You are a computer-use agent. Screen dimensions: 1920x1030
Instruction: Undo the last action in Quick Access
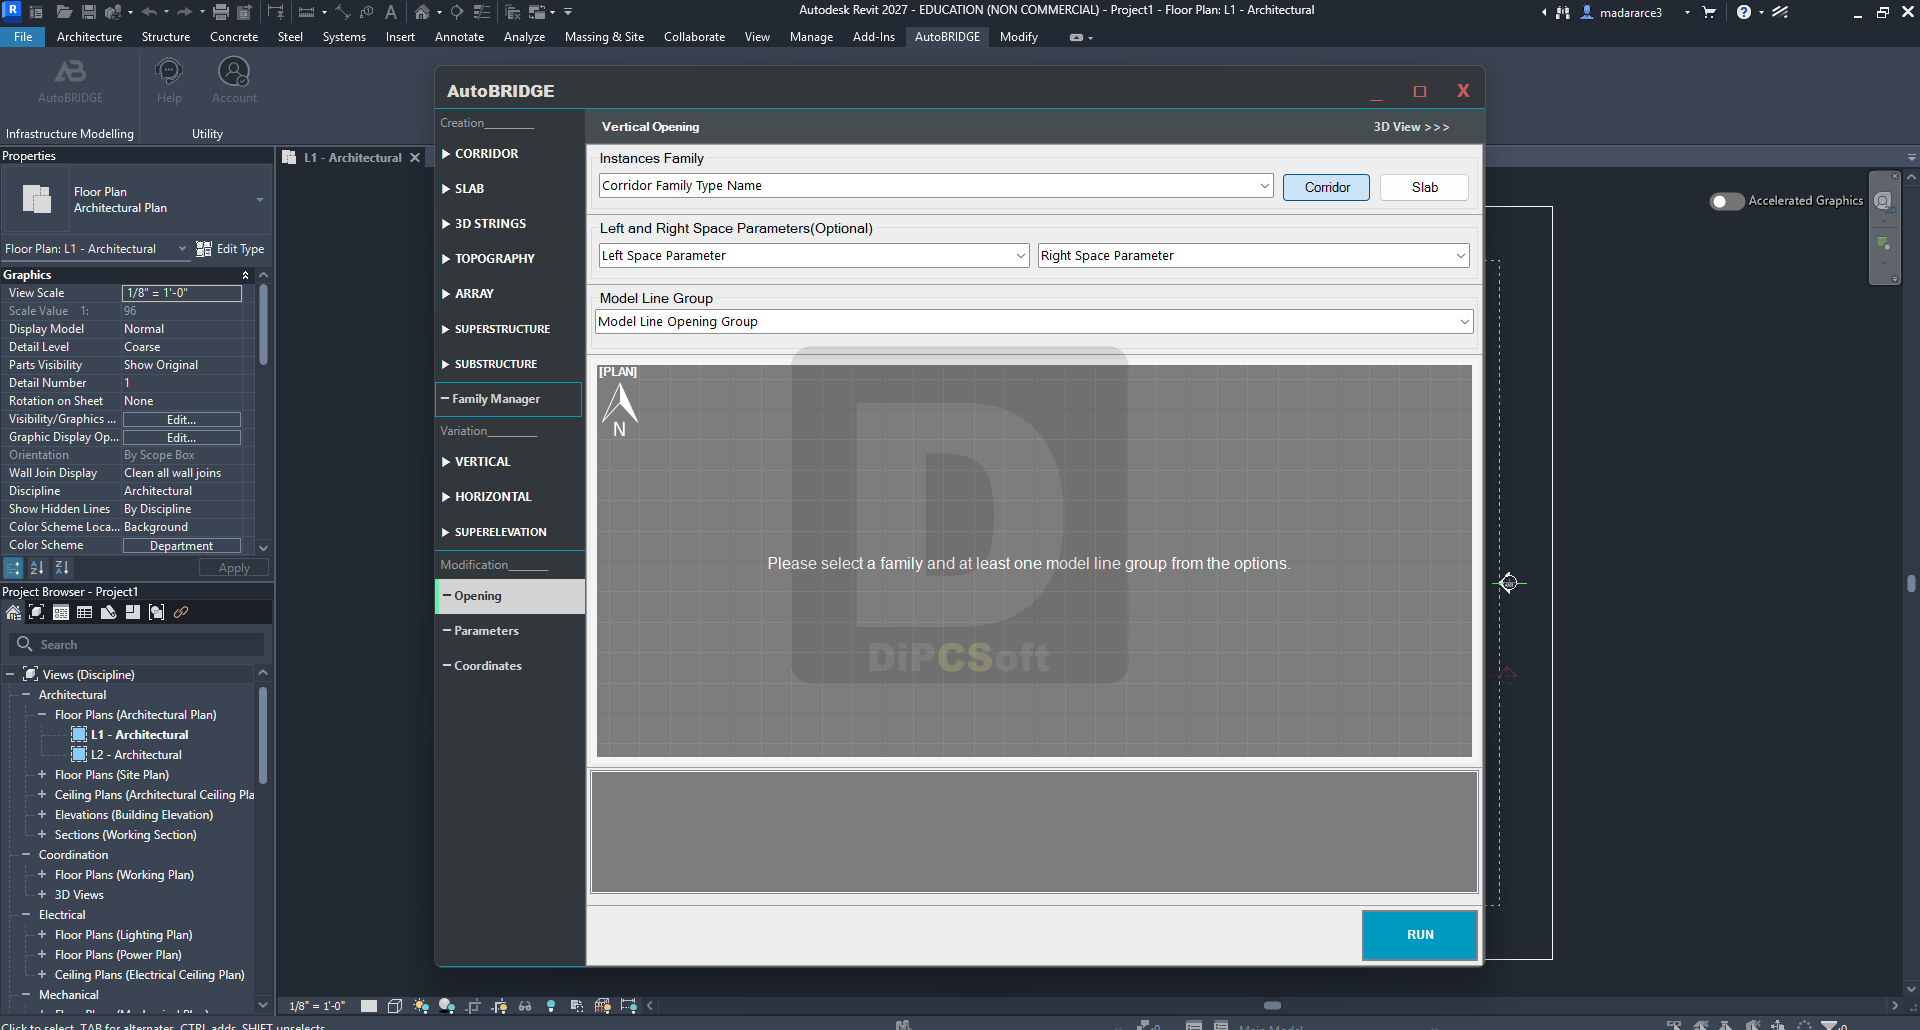coord(150,12)
